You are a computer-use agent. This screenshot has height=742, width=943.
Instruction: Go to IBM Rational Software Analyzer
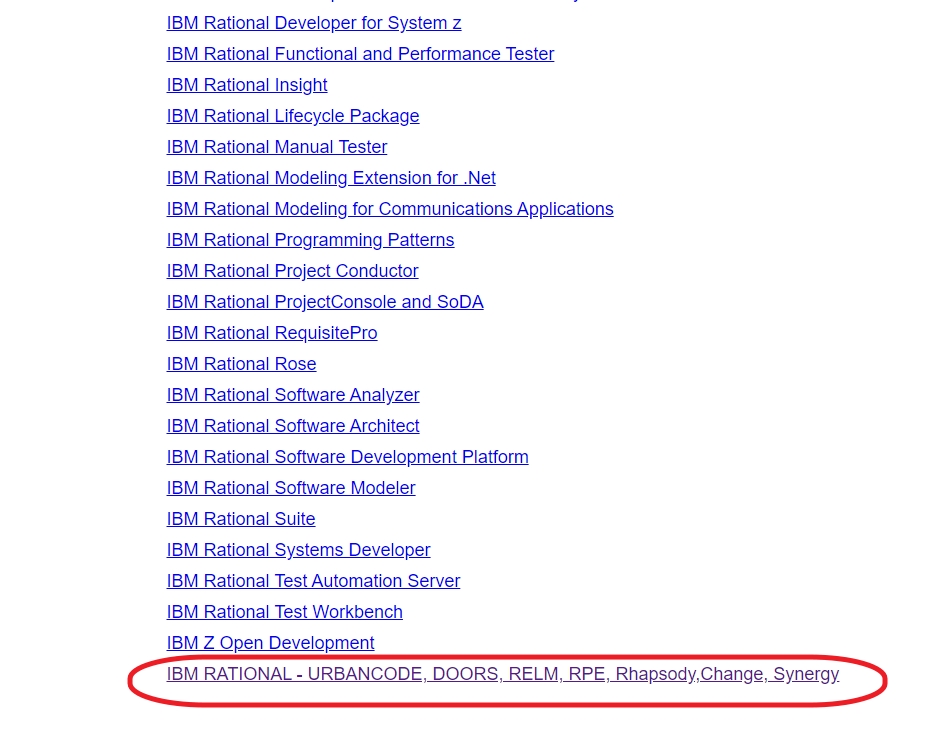click(293, 395)
